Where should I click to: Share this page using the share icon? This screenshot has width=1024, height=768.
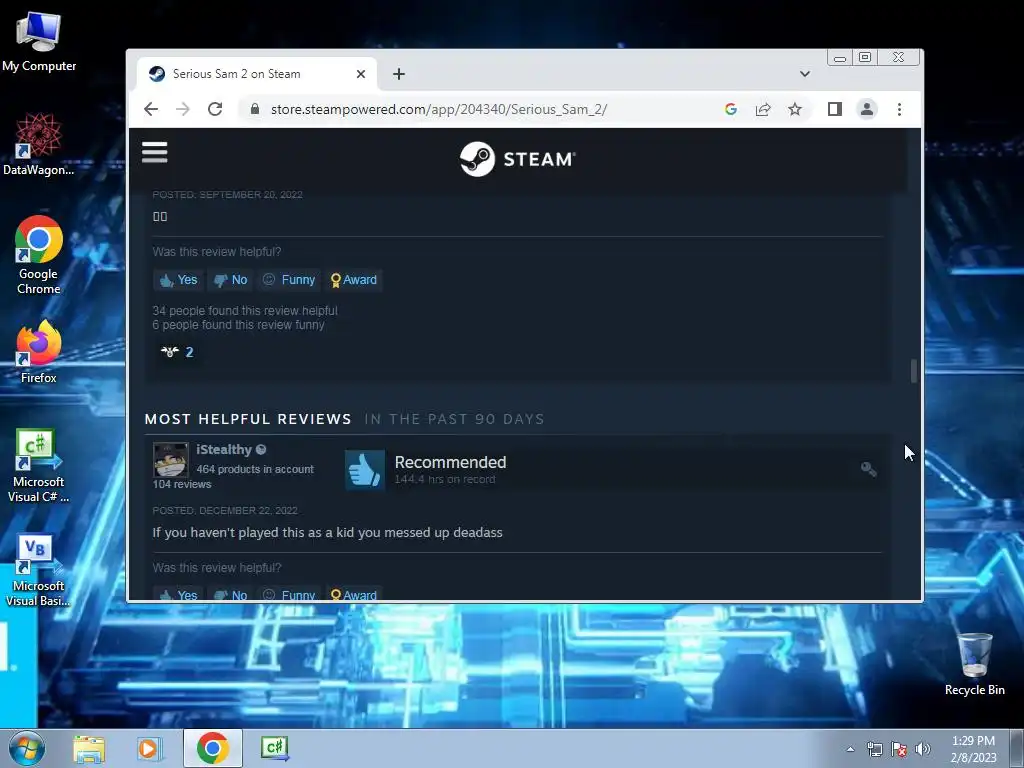[763, 109]
